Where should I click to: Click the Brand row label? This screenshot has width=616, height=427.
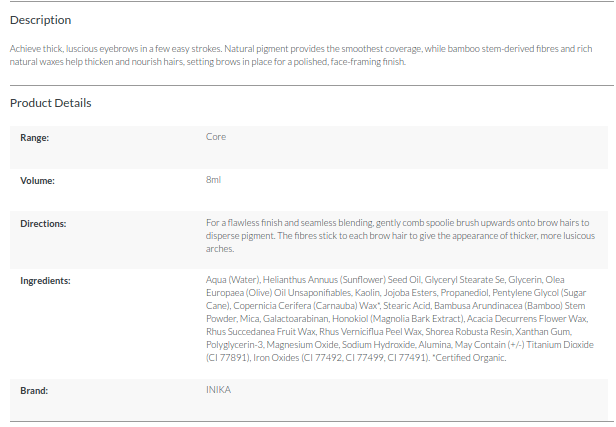pos(35,390)
